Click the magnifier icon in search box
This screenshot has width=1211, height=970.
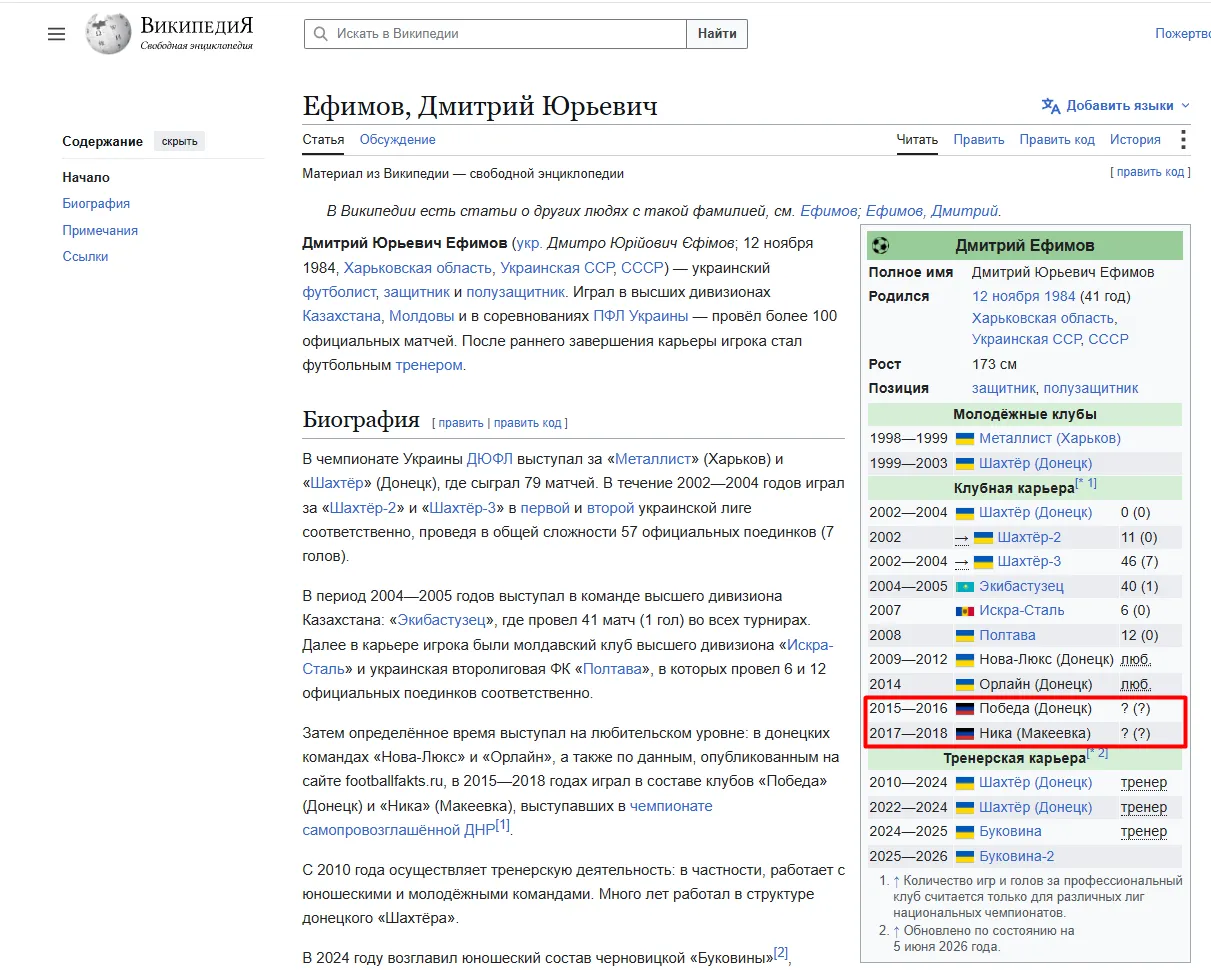321,34
